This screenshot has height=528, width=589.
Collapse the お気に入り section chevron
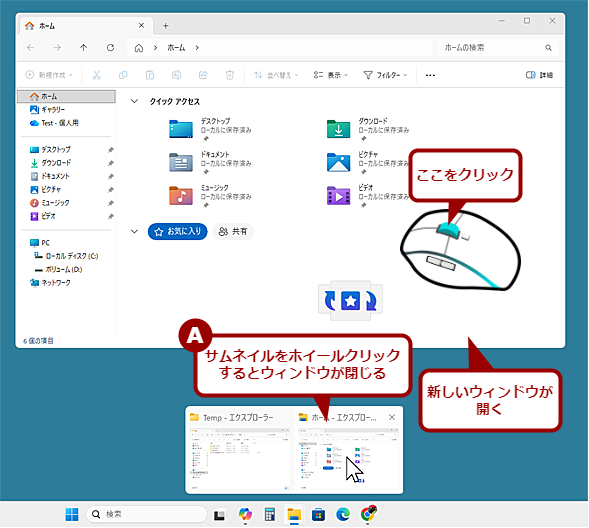134,231
